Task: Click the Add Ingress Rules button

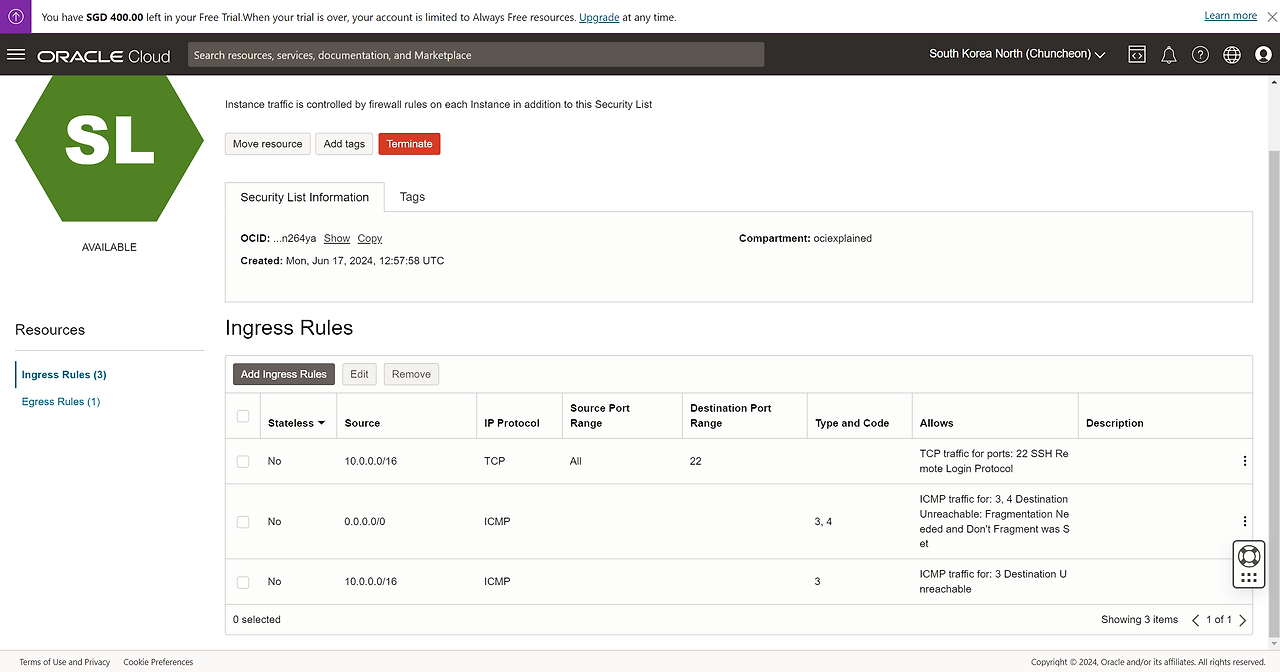Action: click(x=284, y=374)
